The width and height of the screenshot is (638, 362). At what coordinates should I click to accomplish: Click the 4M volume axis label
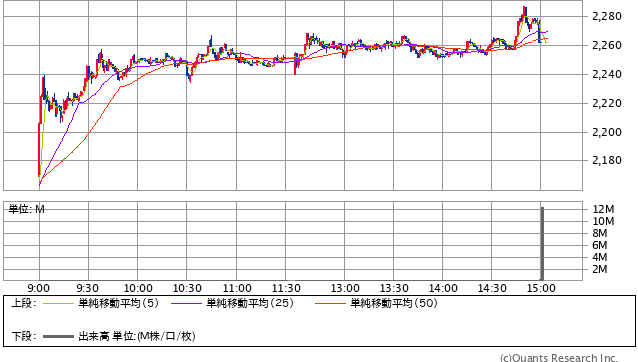tap(600, 257)
